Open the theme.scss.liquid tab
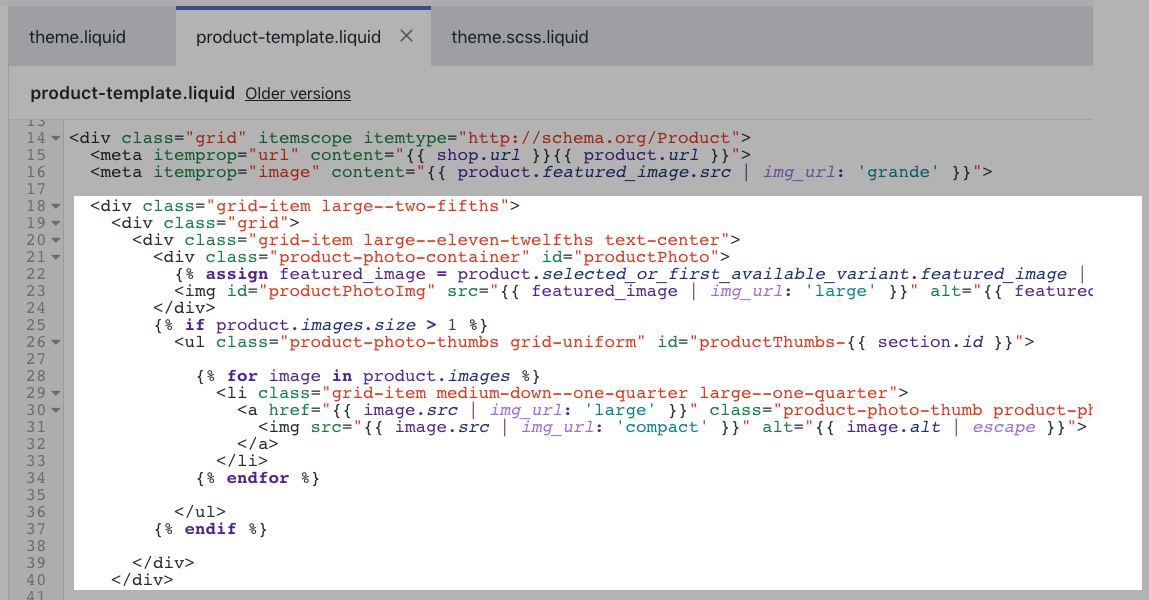Image resolution: width=1149 pixels, height=600 pixels. [x=519, y=37]
